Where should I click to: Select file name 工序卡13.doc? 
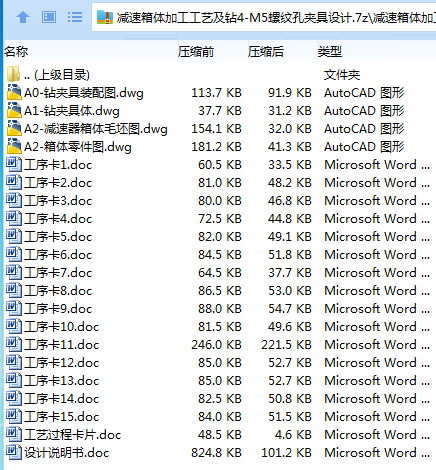(62, 381)
